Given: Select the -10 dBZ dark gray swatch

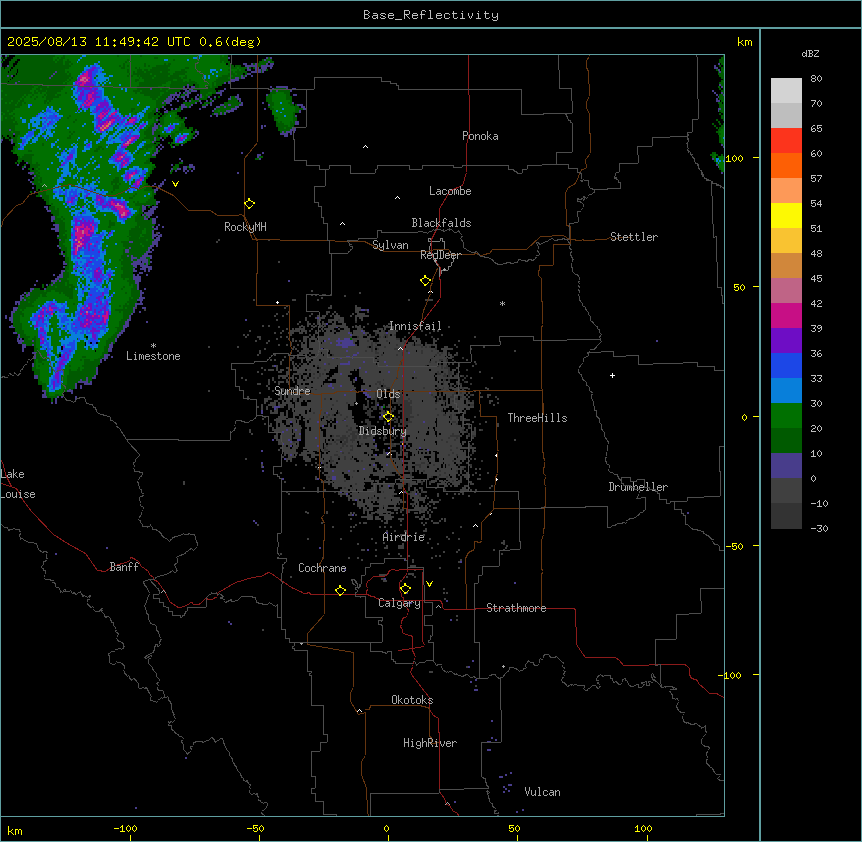Looking at the screenshot, I should tap(786, 516).
